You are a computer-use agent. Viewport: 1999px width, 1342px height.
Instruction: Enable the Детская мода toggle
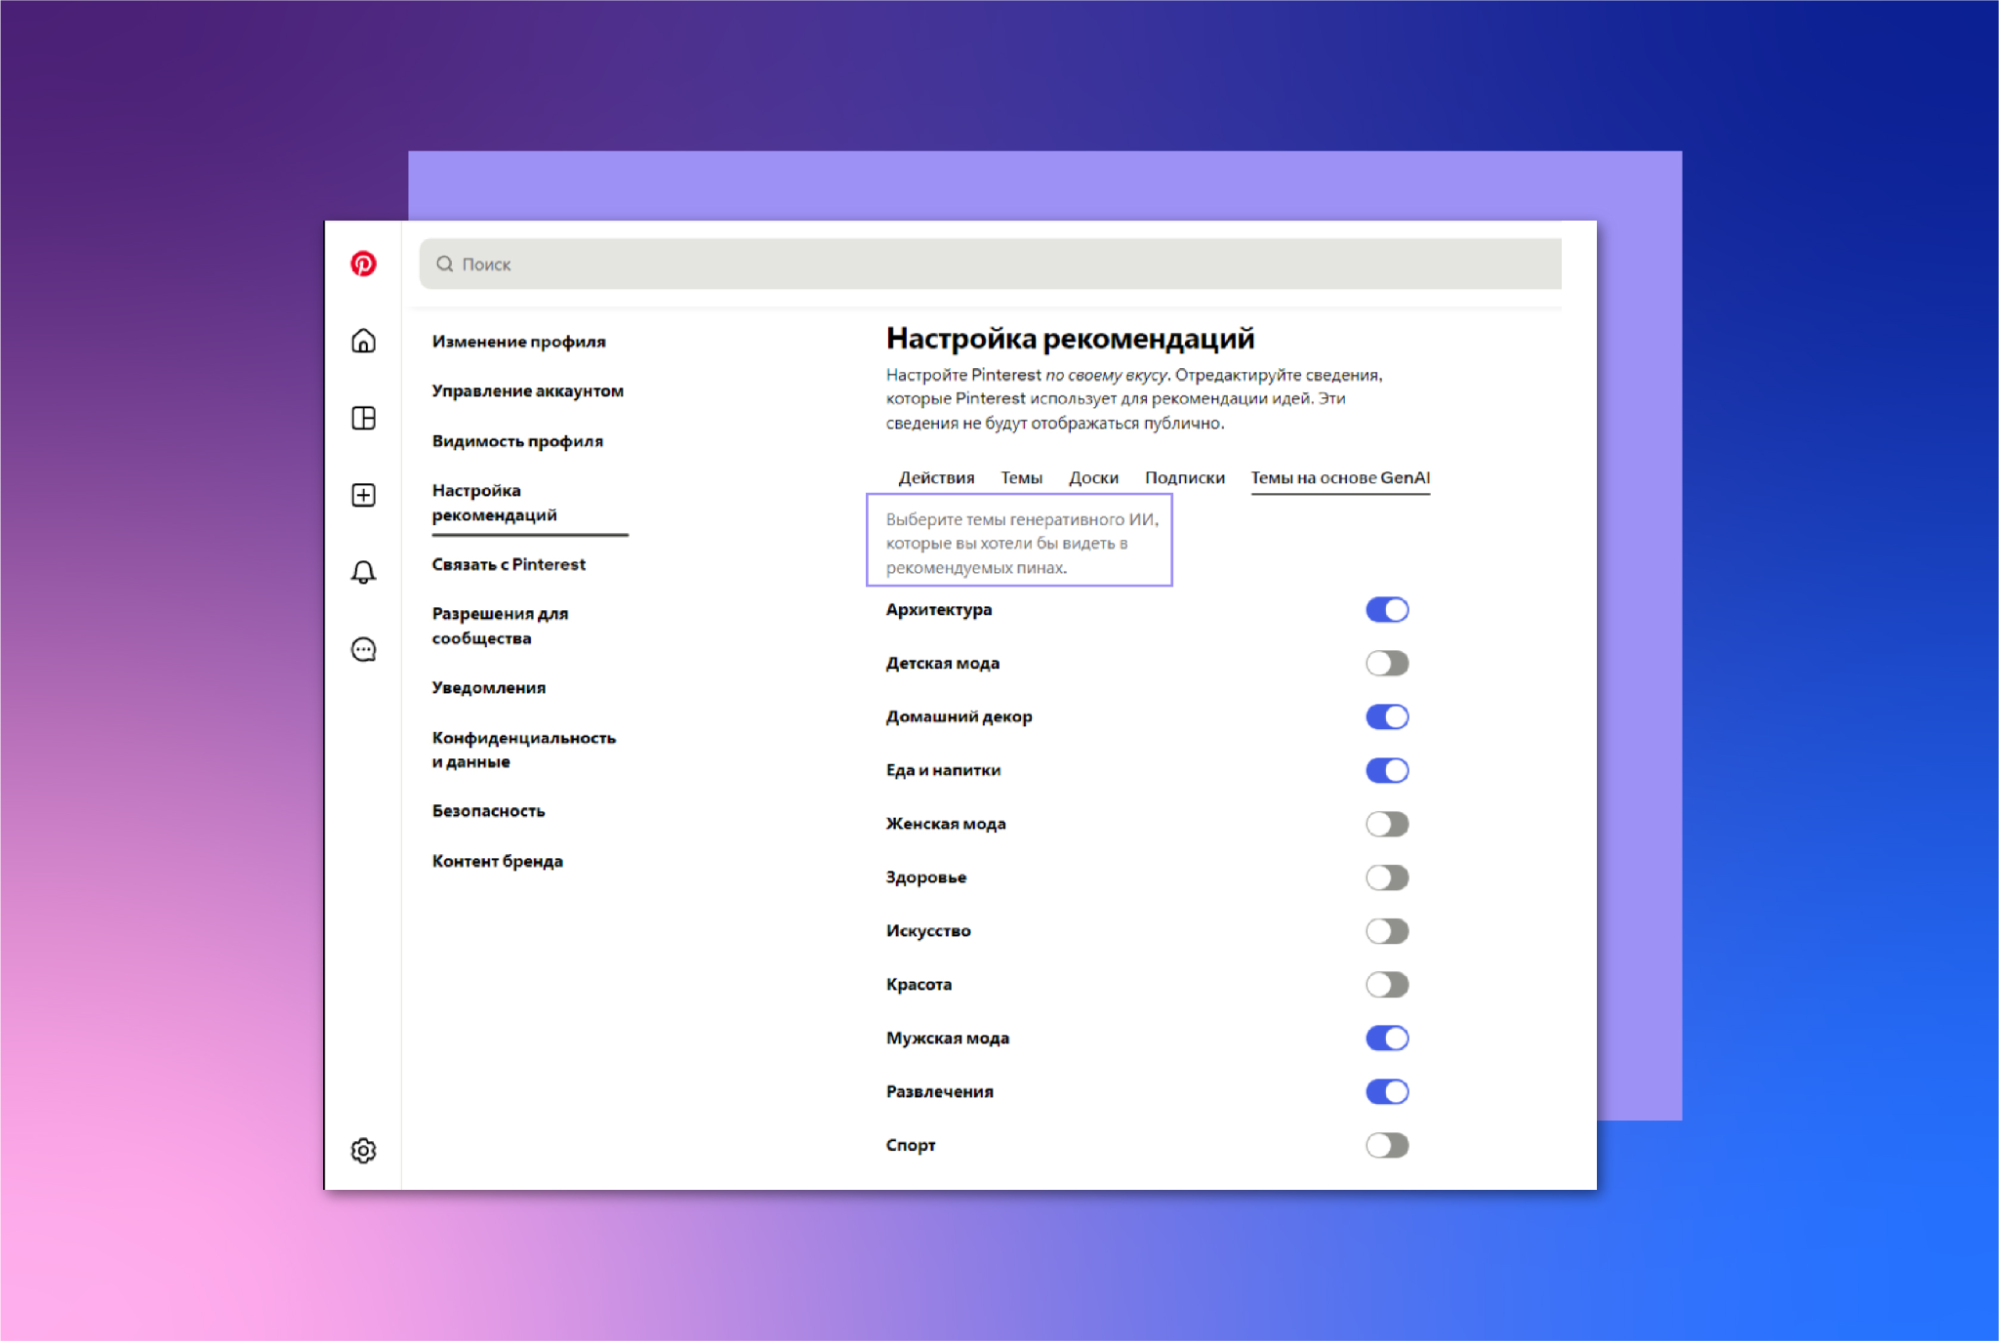(x=1386, y=663)
